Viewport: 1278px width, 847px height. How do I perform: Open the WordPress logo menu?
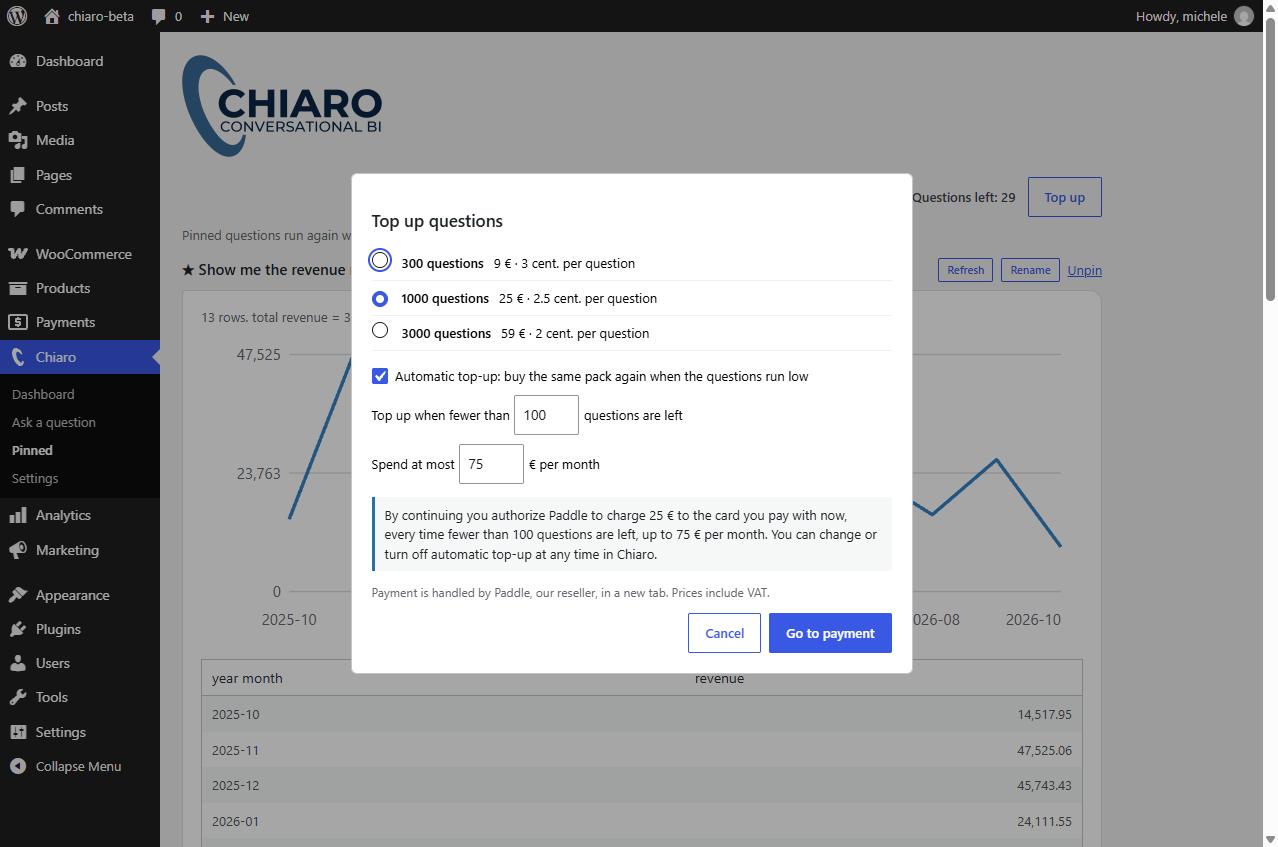pos(17,16)
